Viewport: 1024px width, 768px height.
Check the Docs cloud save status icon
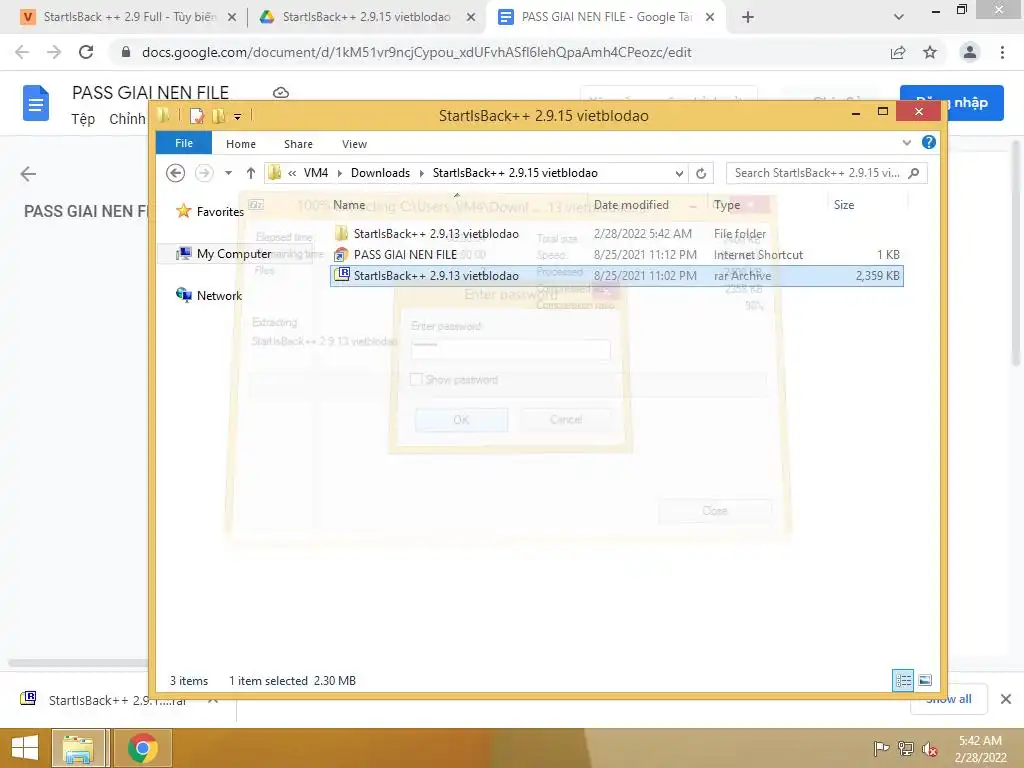tap(281, 93)
